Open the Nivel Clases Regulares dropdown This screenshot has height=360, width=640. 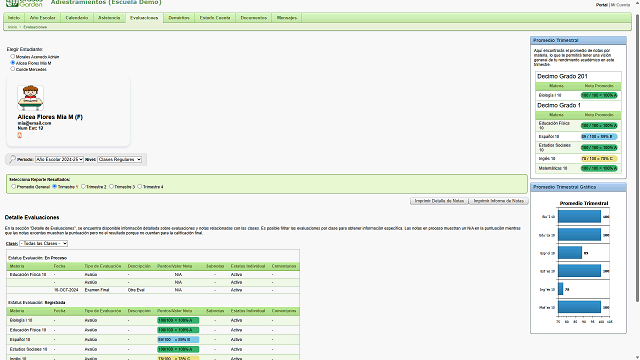tap(119, 159)
